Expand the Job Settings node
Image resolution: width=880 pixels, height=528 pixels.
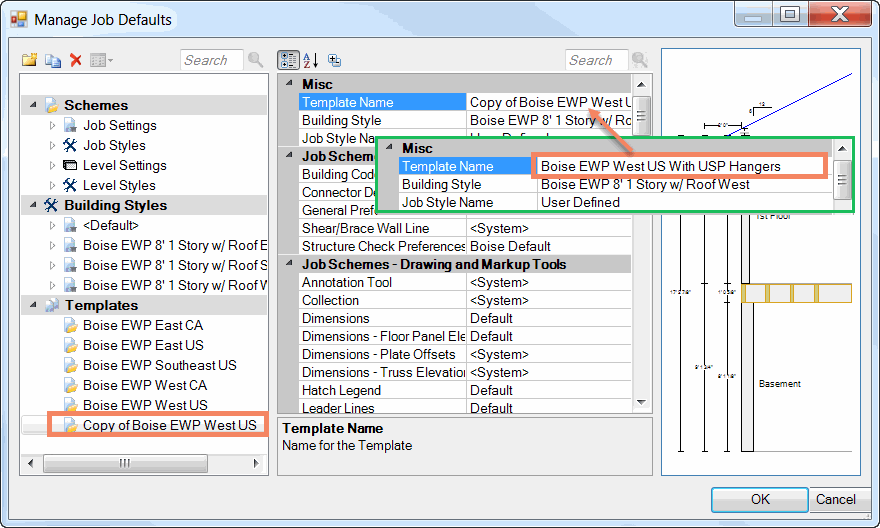coord(52,125)
